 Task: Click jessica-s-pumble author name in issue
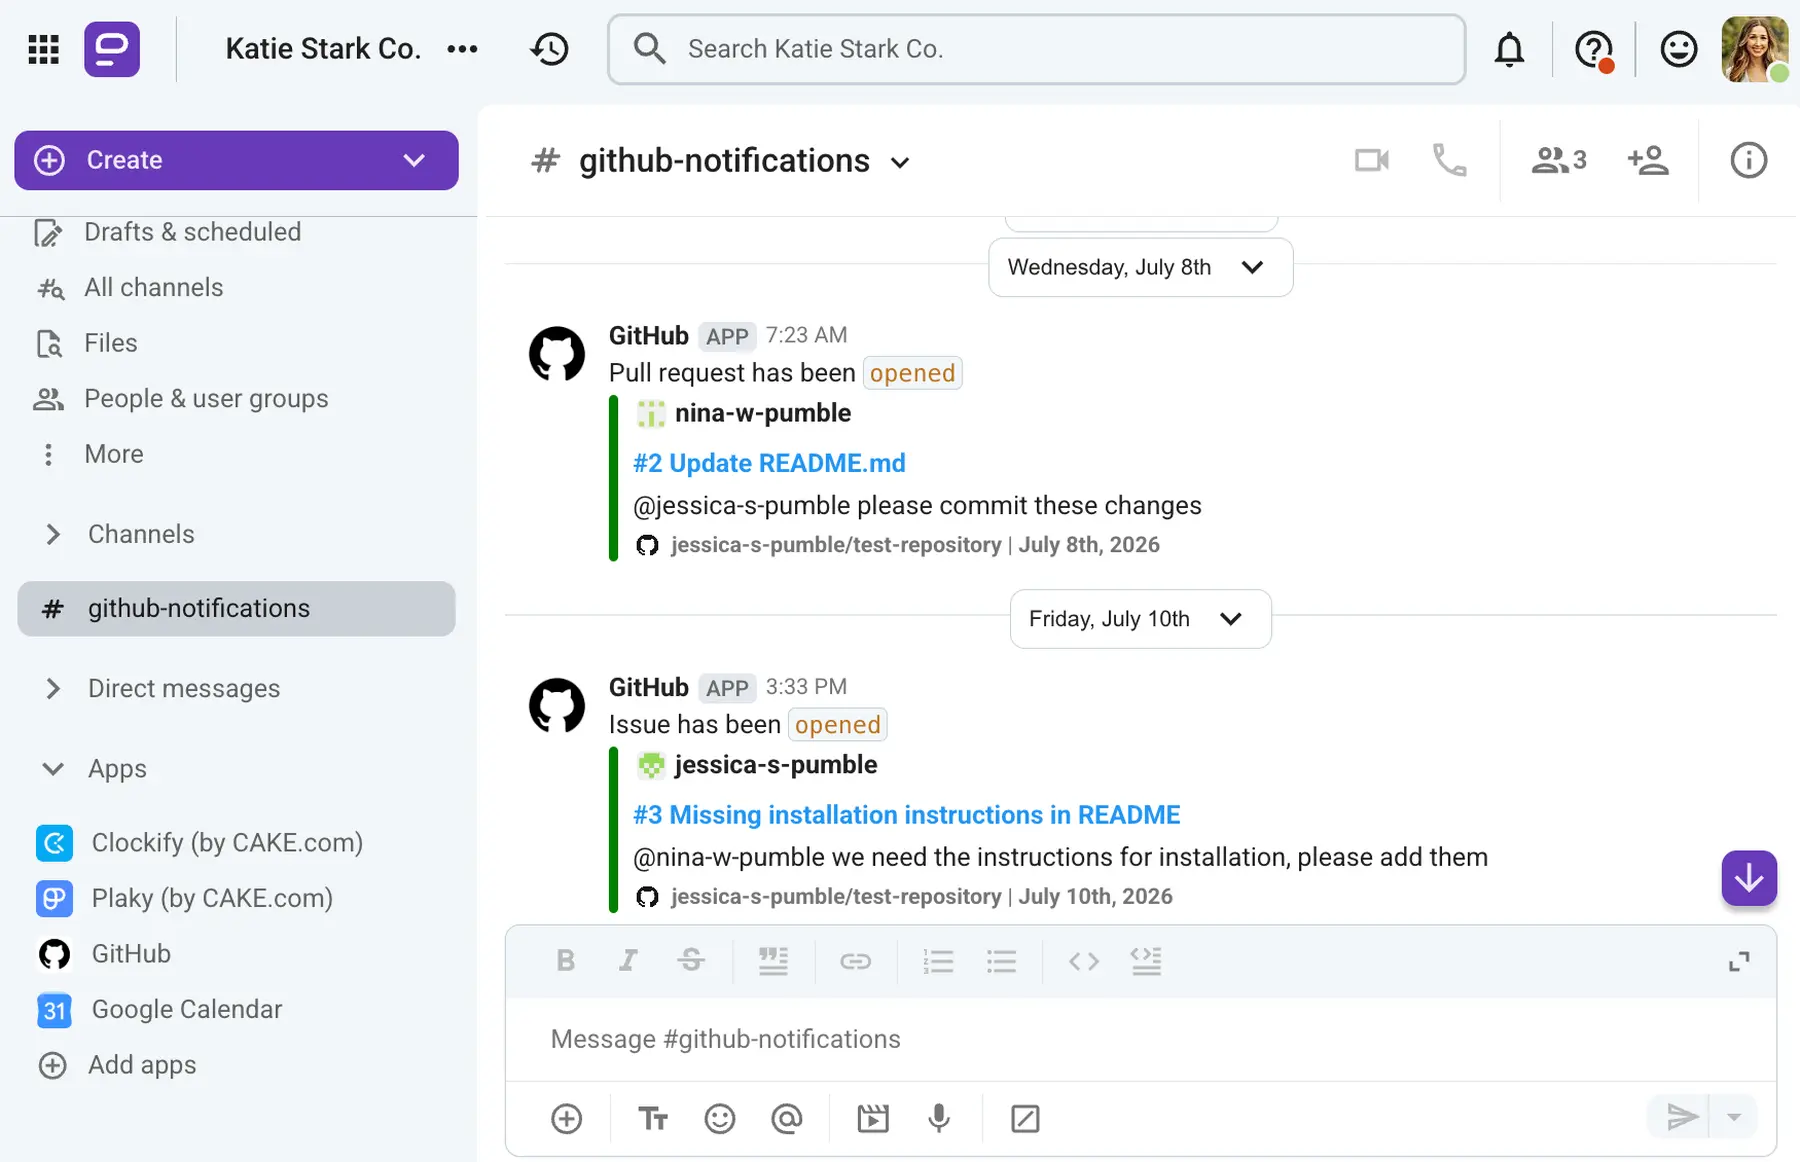click(776, 765)
